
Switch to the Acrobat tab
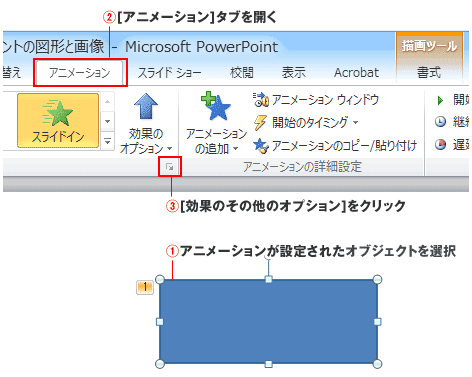coord(356,72)
